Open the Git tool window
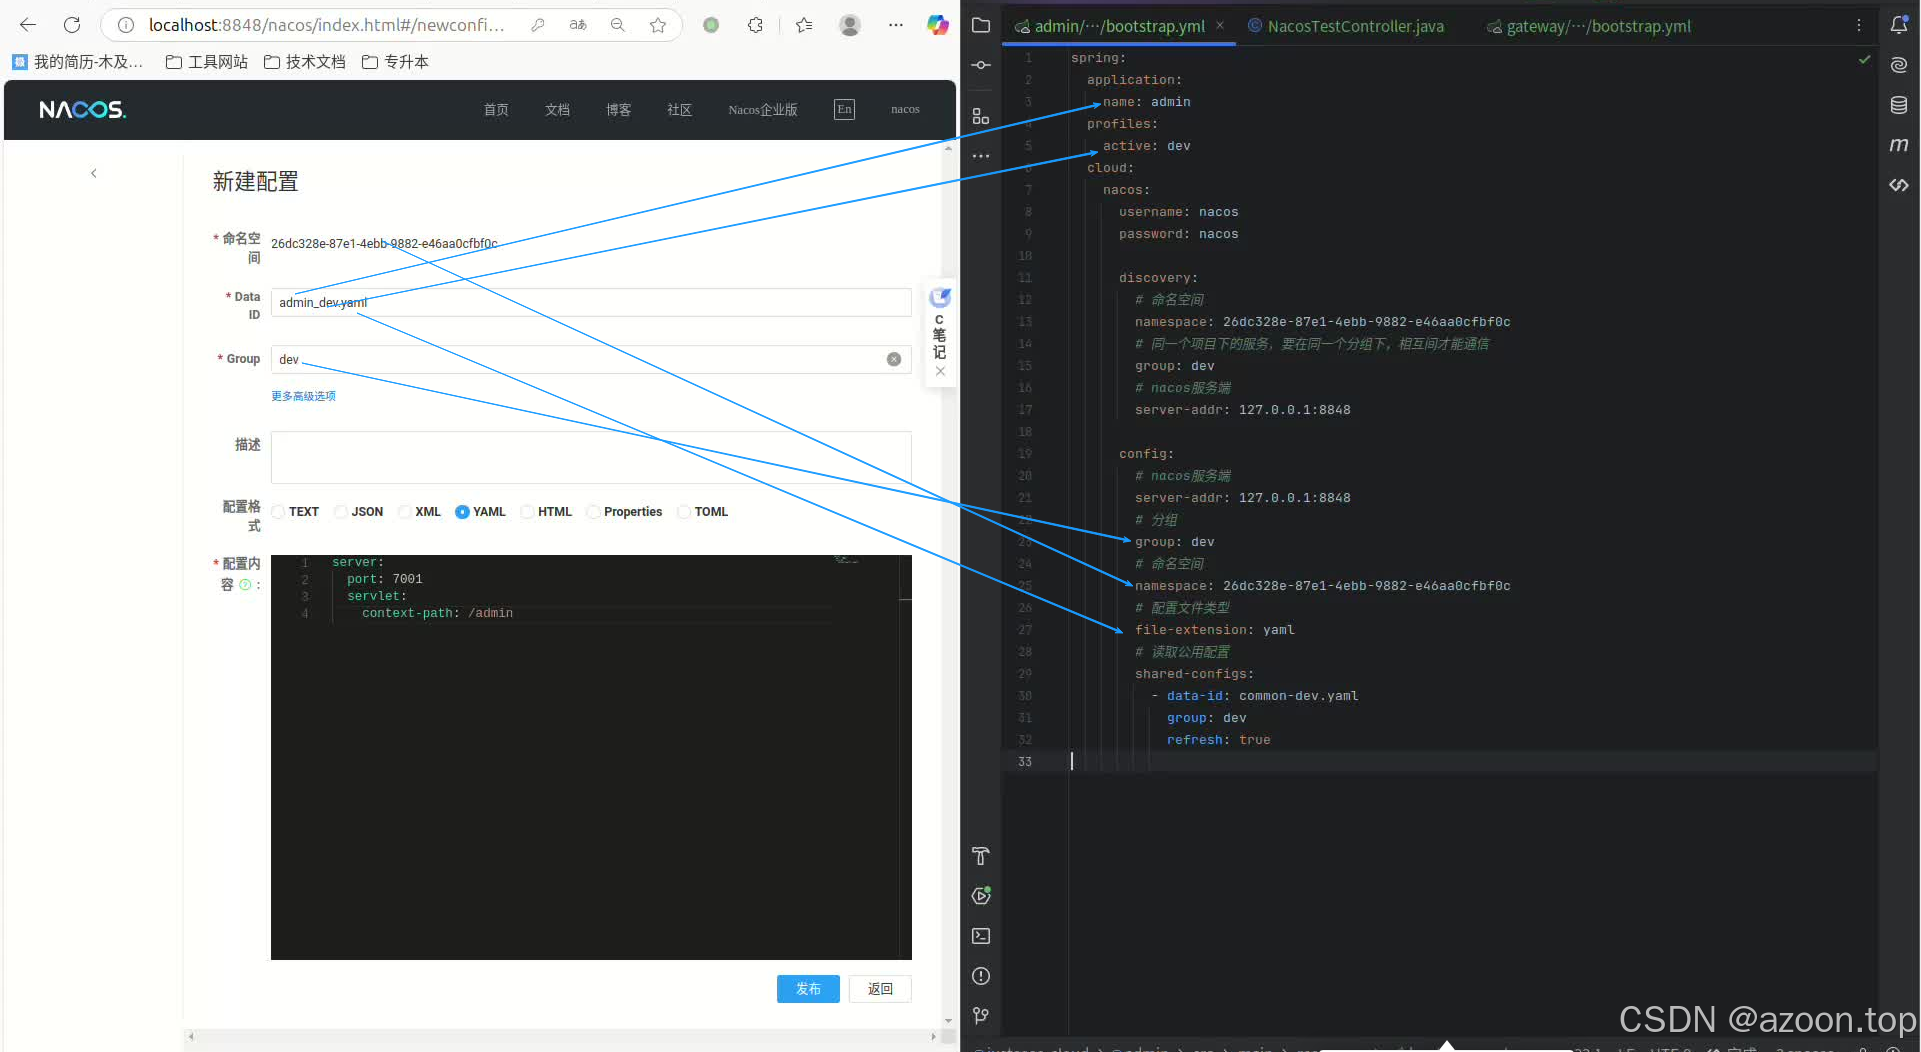Image resolution: width=1921 pixels, height=1052 pixels. click(981, 1016)
